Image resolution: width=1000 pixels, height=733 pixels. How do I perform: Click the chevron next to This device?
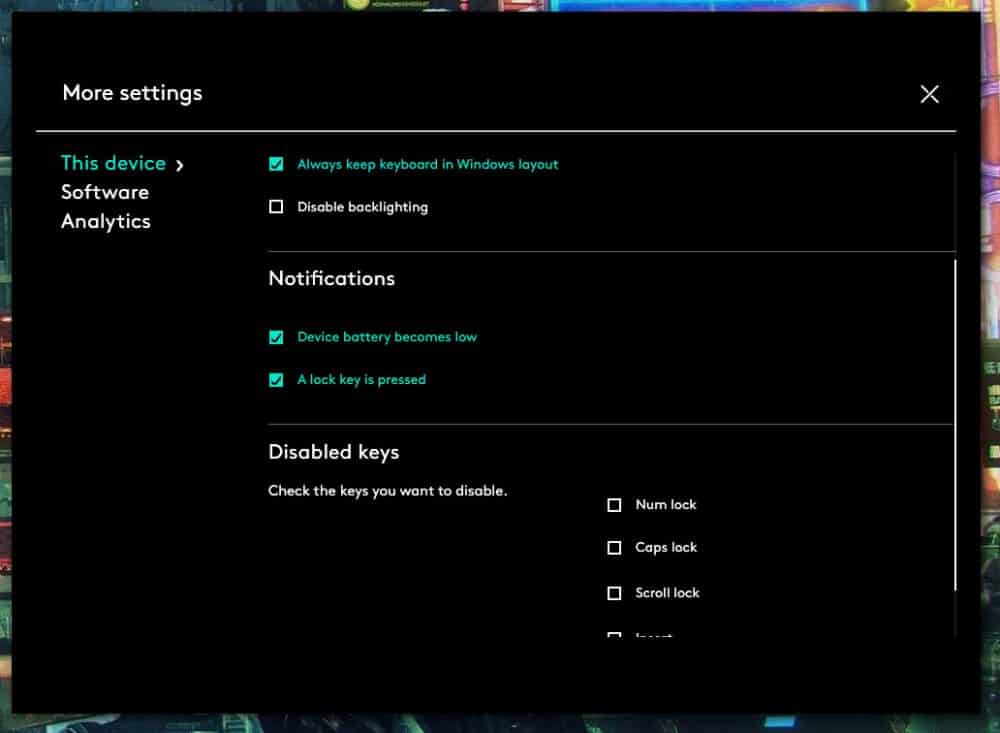180,166
